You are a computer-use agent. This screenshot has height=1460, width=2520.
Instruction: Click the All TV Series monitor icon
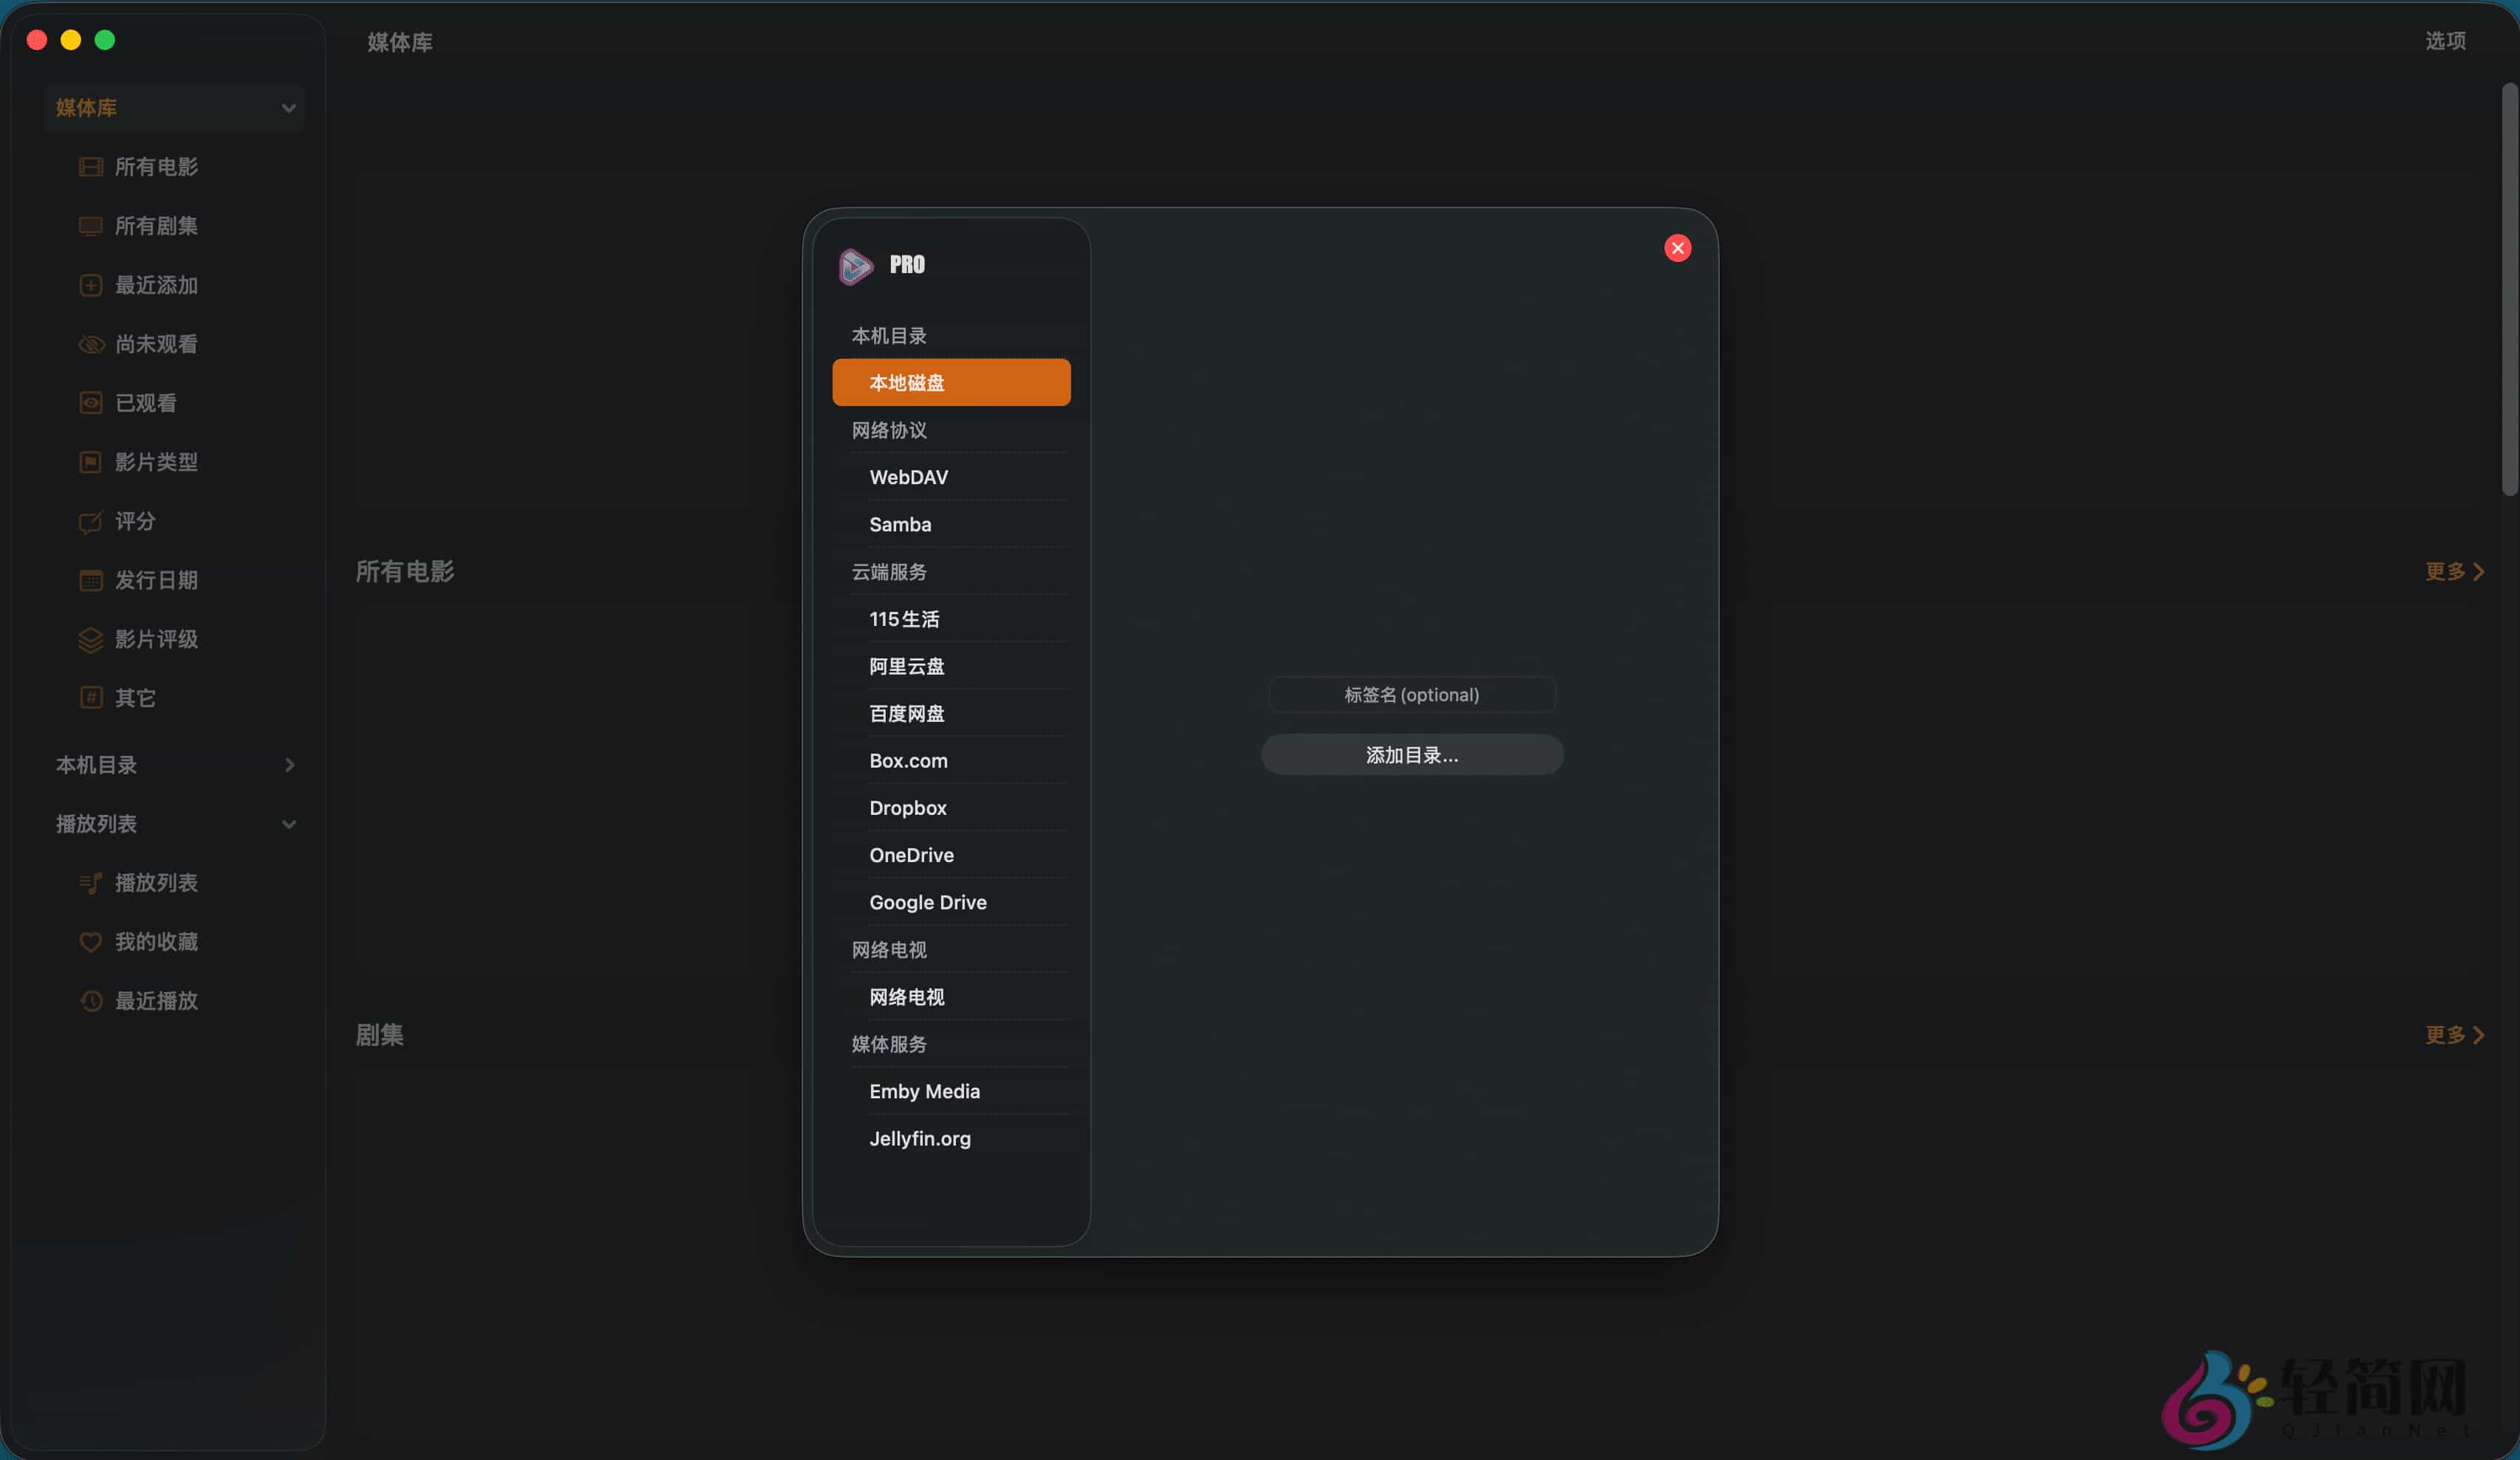[x=90, y=226]
